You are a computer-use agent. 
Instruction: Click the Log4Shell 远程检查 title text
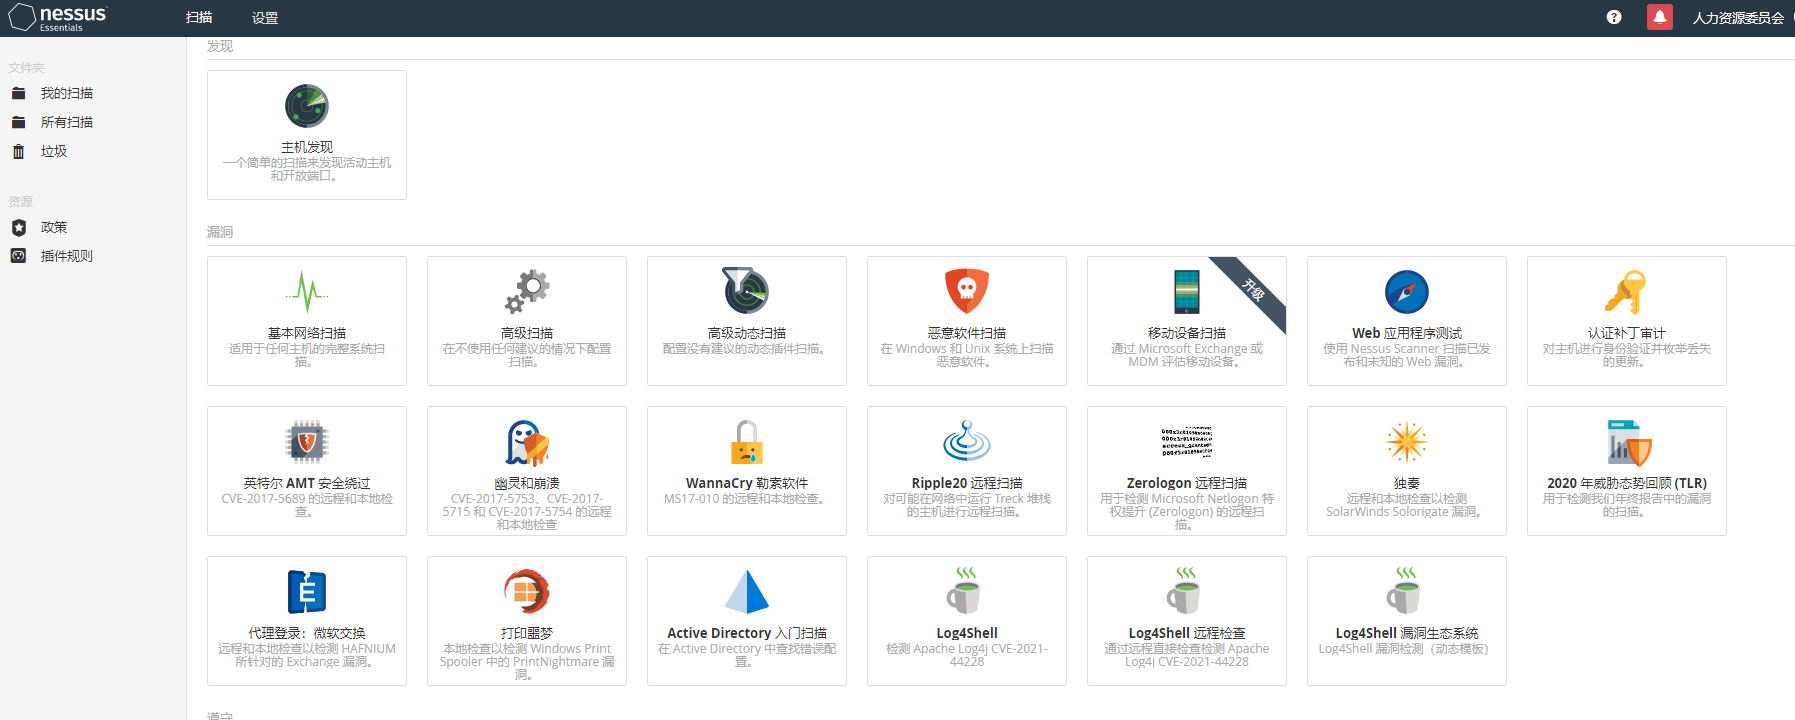(x=1187, y=633)
